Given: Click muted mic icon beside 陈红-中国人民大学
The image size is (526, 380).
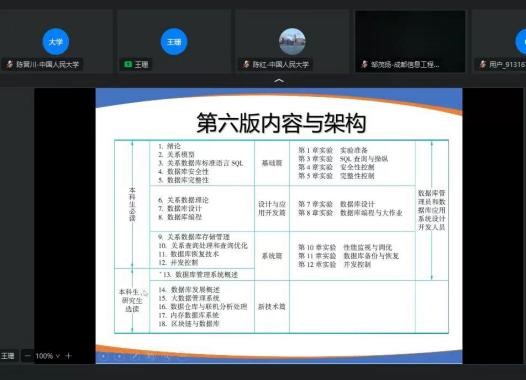Looking at the screenshot, I should [247, 64].
